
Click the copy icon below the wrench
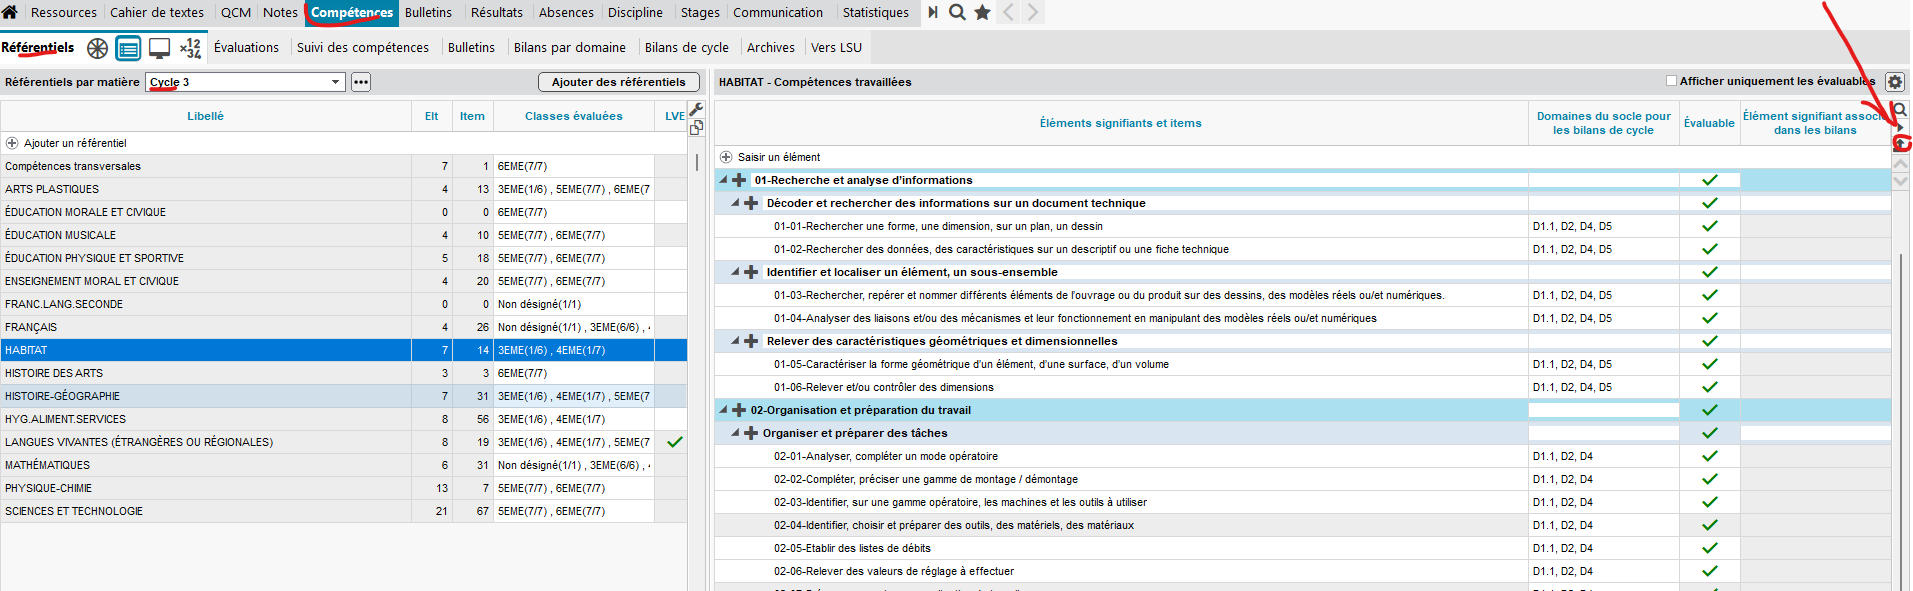point(697,127)
